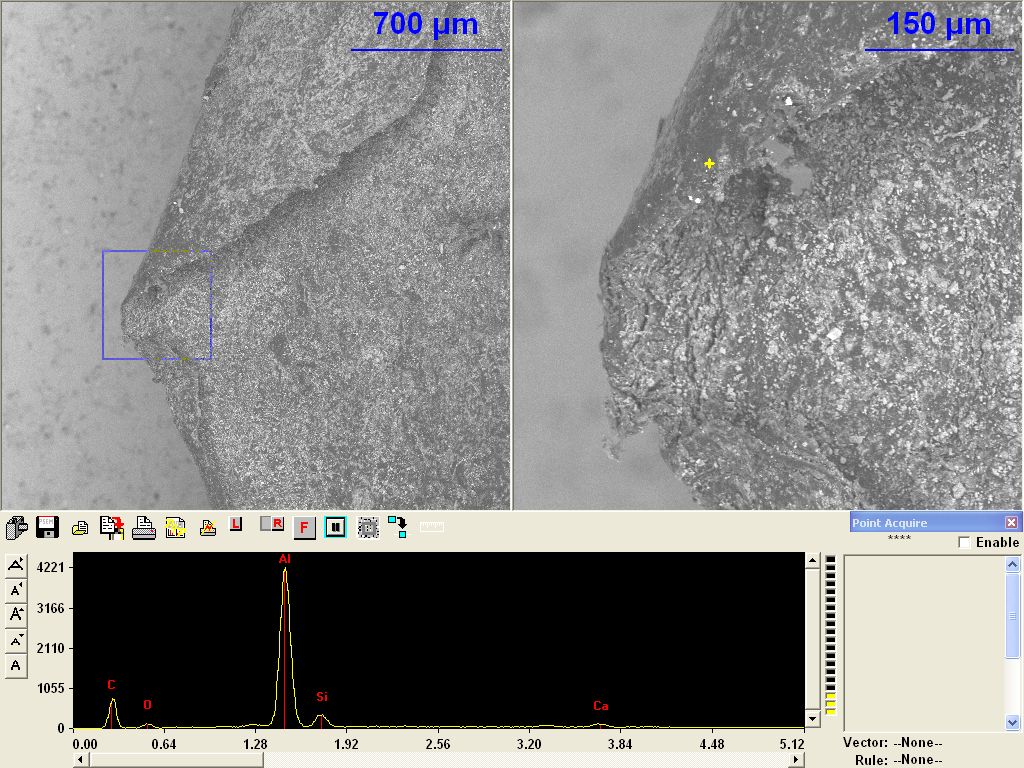Click the report with red star icon
The width and height of the screenshot is (1024, 768).
pyautogui.click(x=112, y=527)
